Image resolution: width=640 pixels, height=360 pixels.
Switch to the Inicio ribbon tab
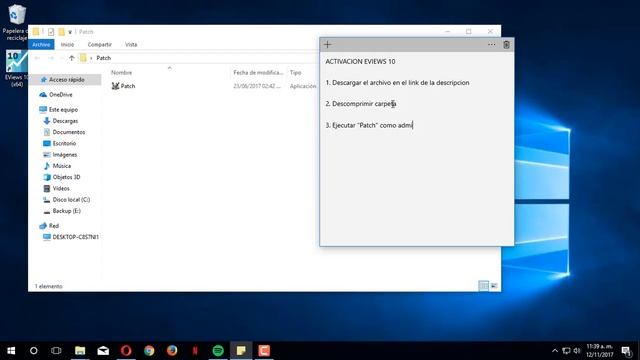coord(67,44)
